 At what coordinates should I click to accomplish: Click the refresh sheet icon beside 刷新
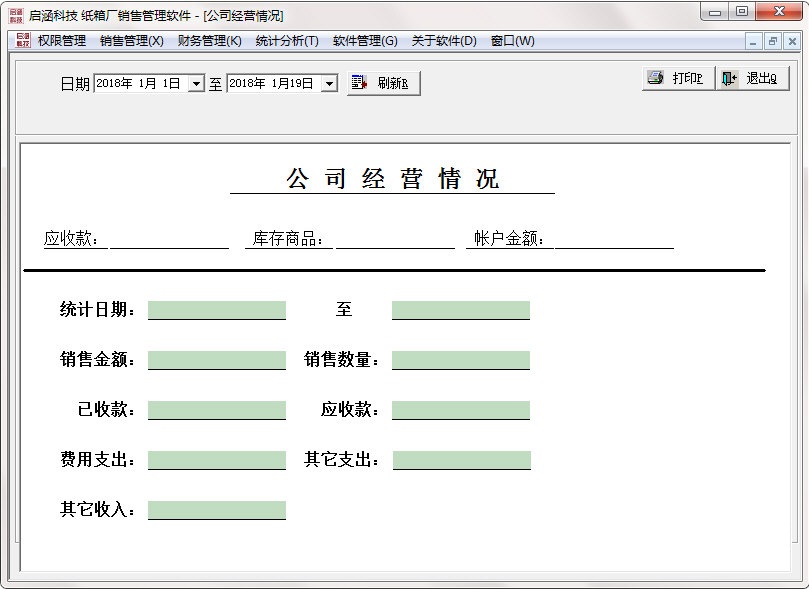[x=359, y=83]
